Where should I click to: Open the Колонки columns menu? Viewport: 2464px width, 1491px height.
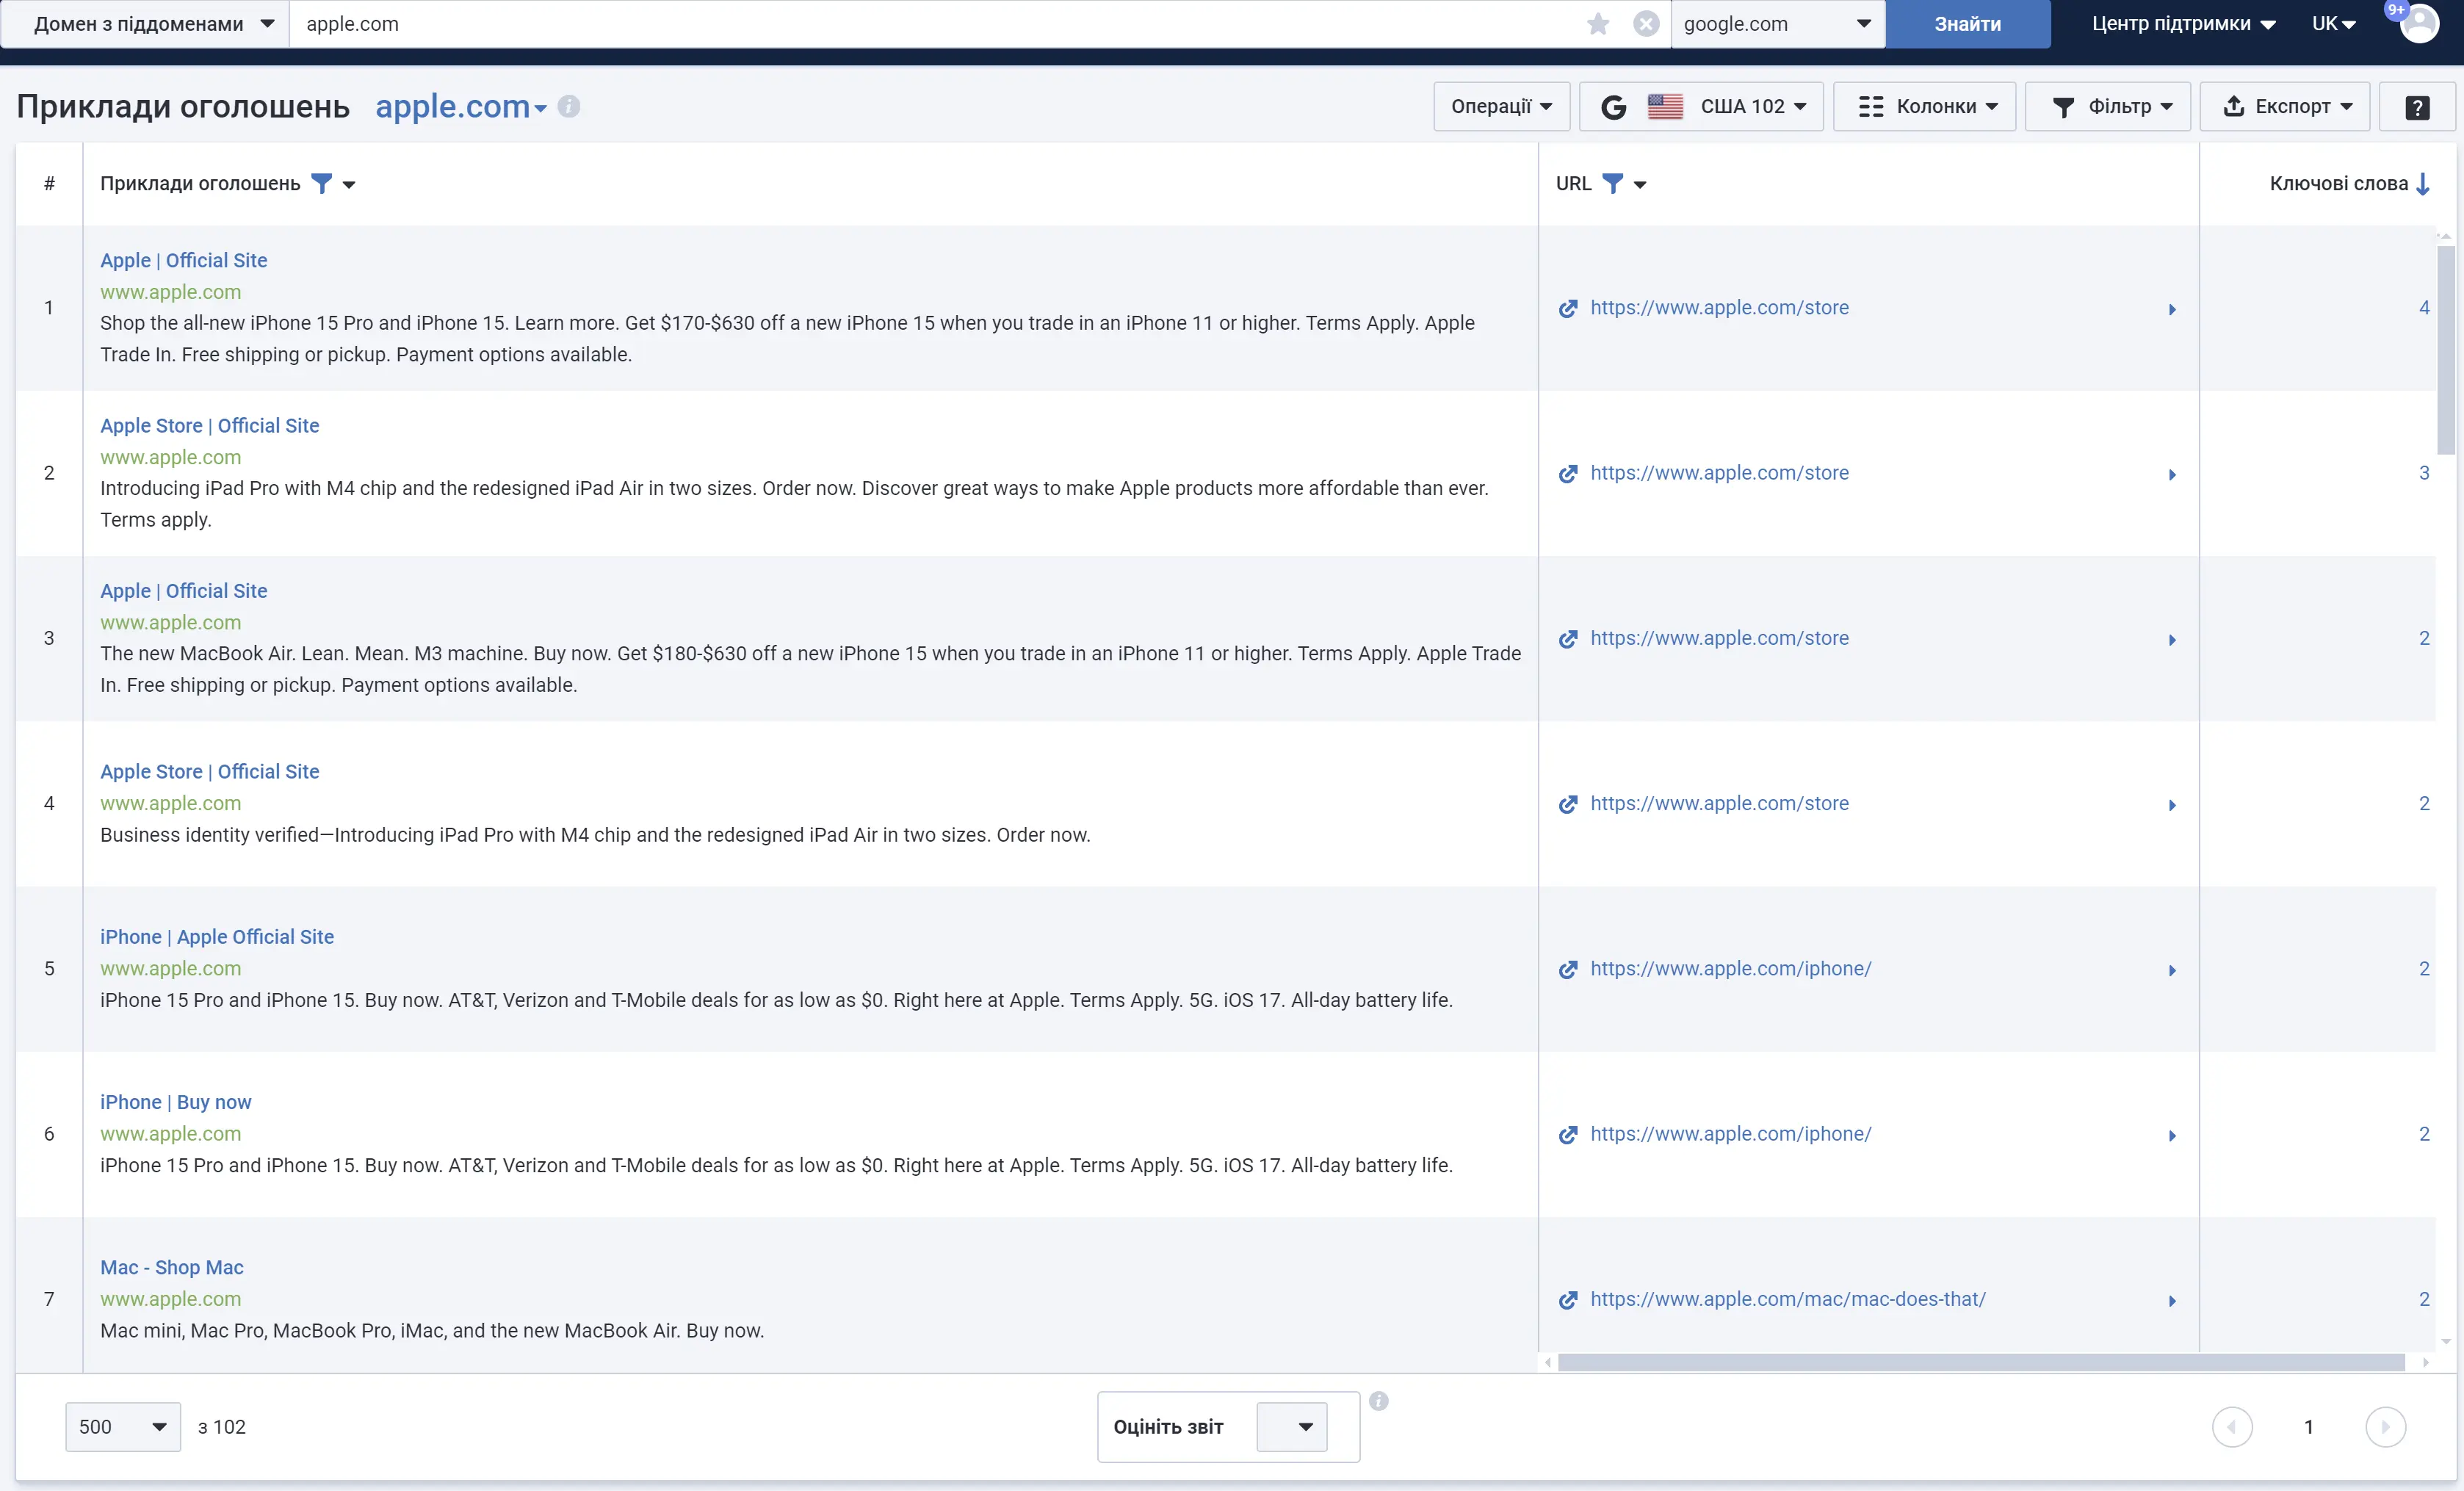pos(1926,107)
